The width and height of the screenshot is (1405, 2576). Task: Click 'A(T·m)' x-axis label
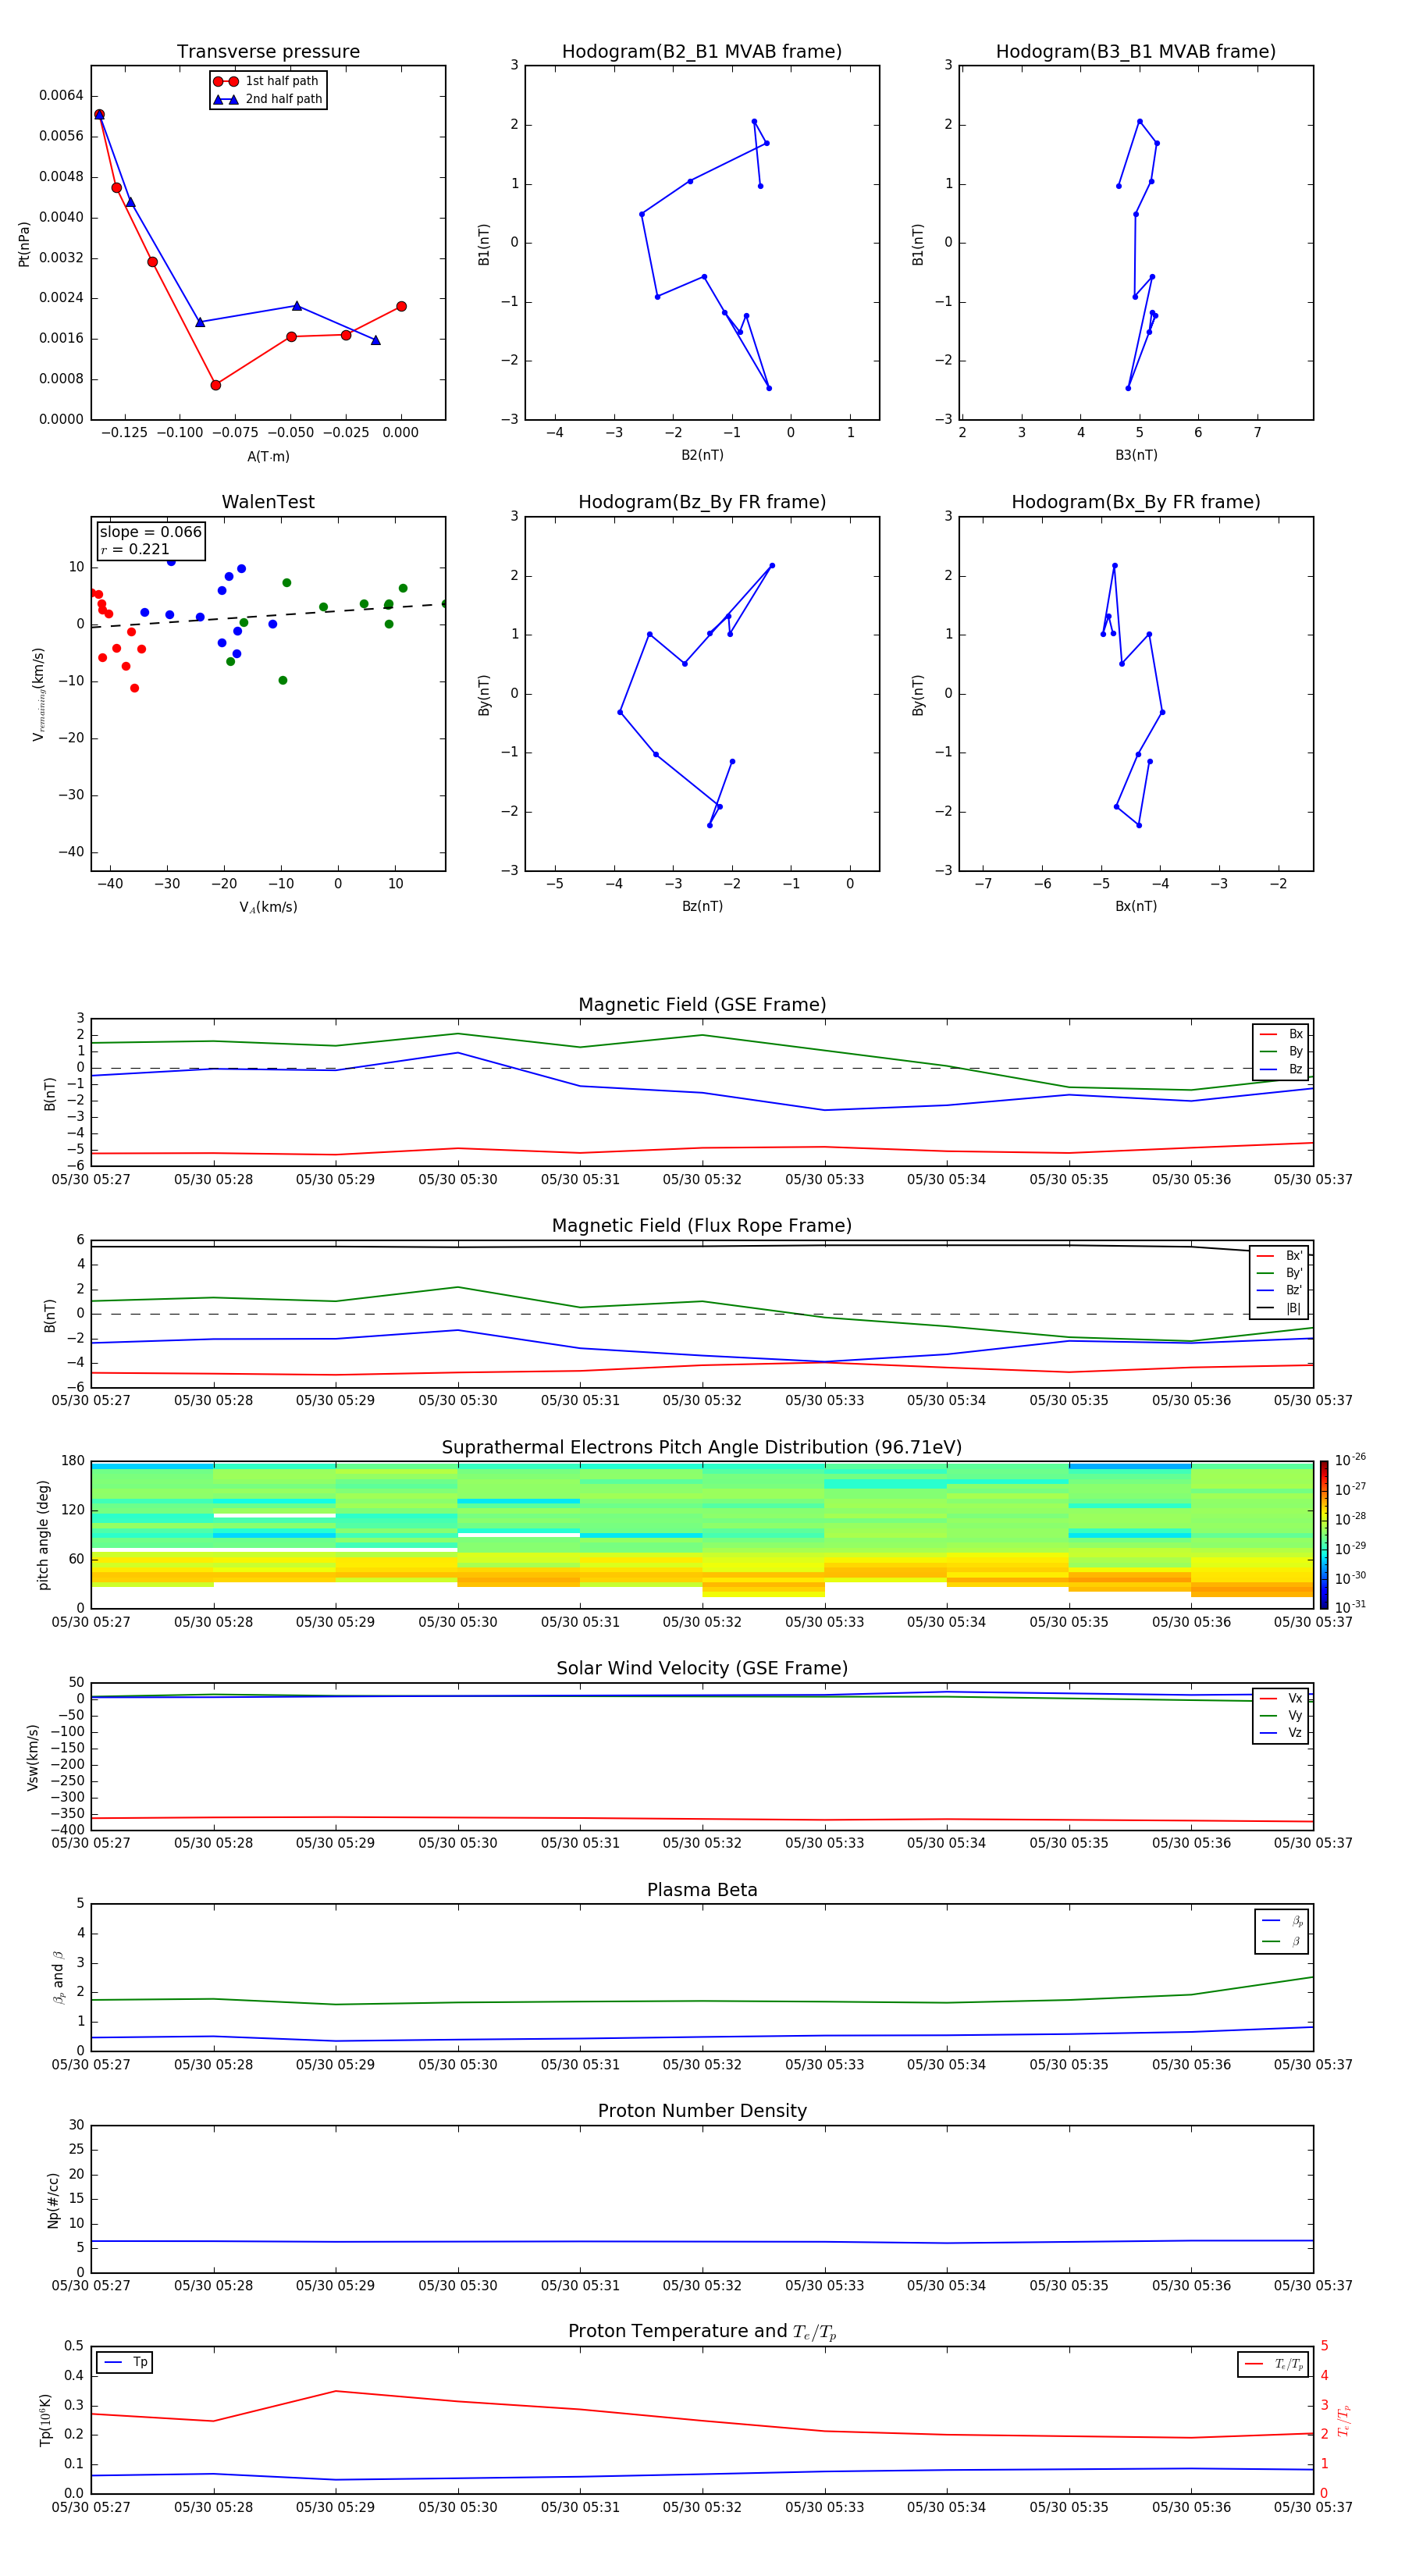(x=268, y=457)
